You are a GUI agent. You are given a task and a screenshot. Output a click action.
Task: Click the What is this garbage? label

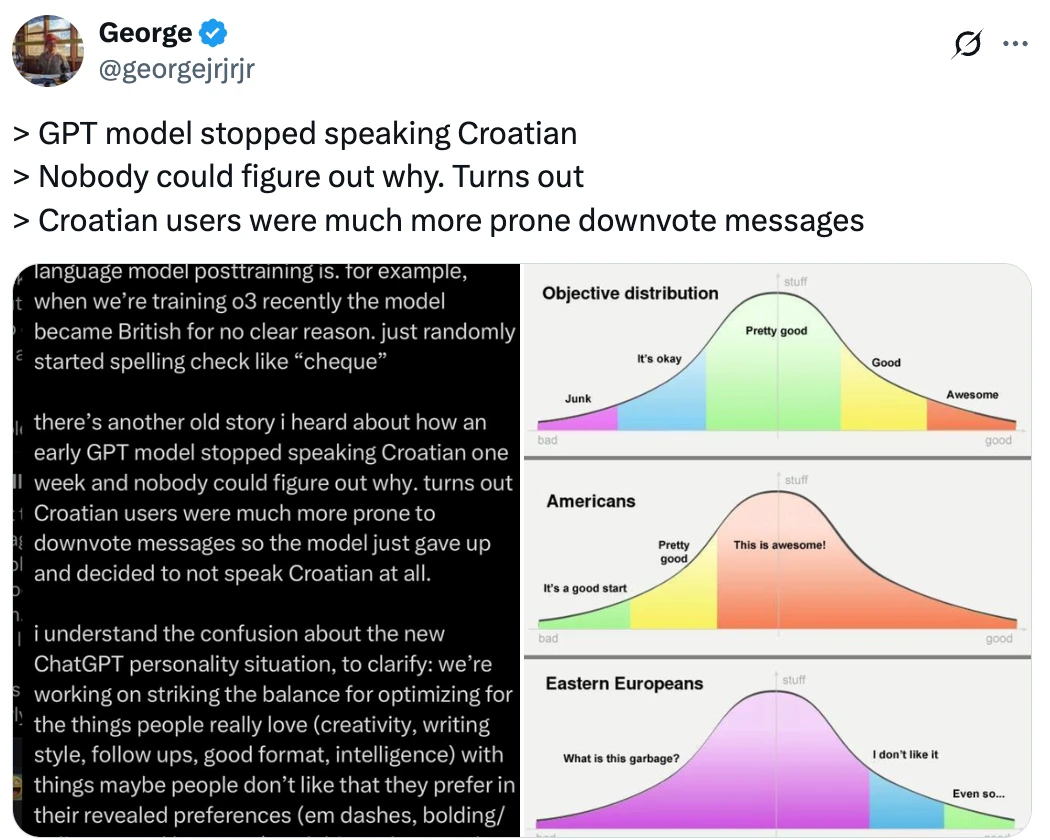tap(621, 758)
